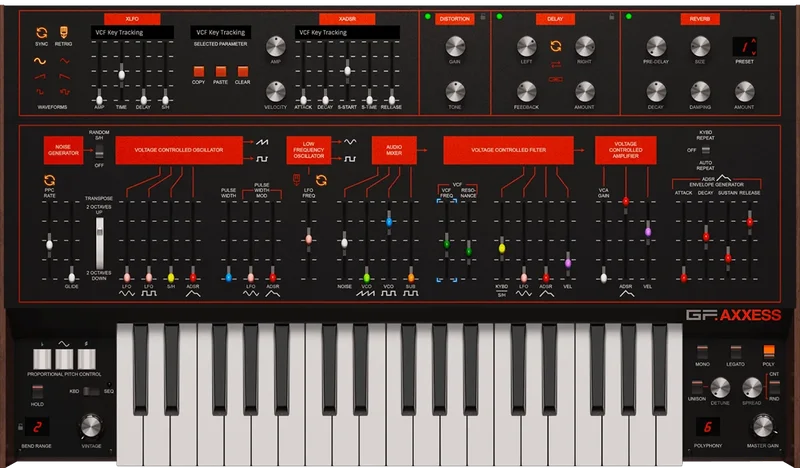The height and width of the screenshot is (468, 800).
Task: Click the Reverb Damping knob
Action: click(x=700, y=92)
